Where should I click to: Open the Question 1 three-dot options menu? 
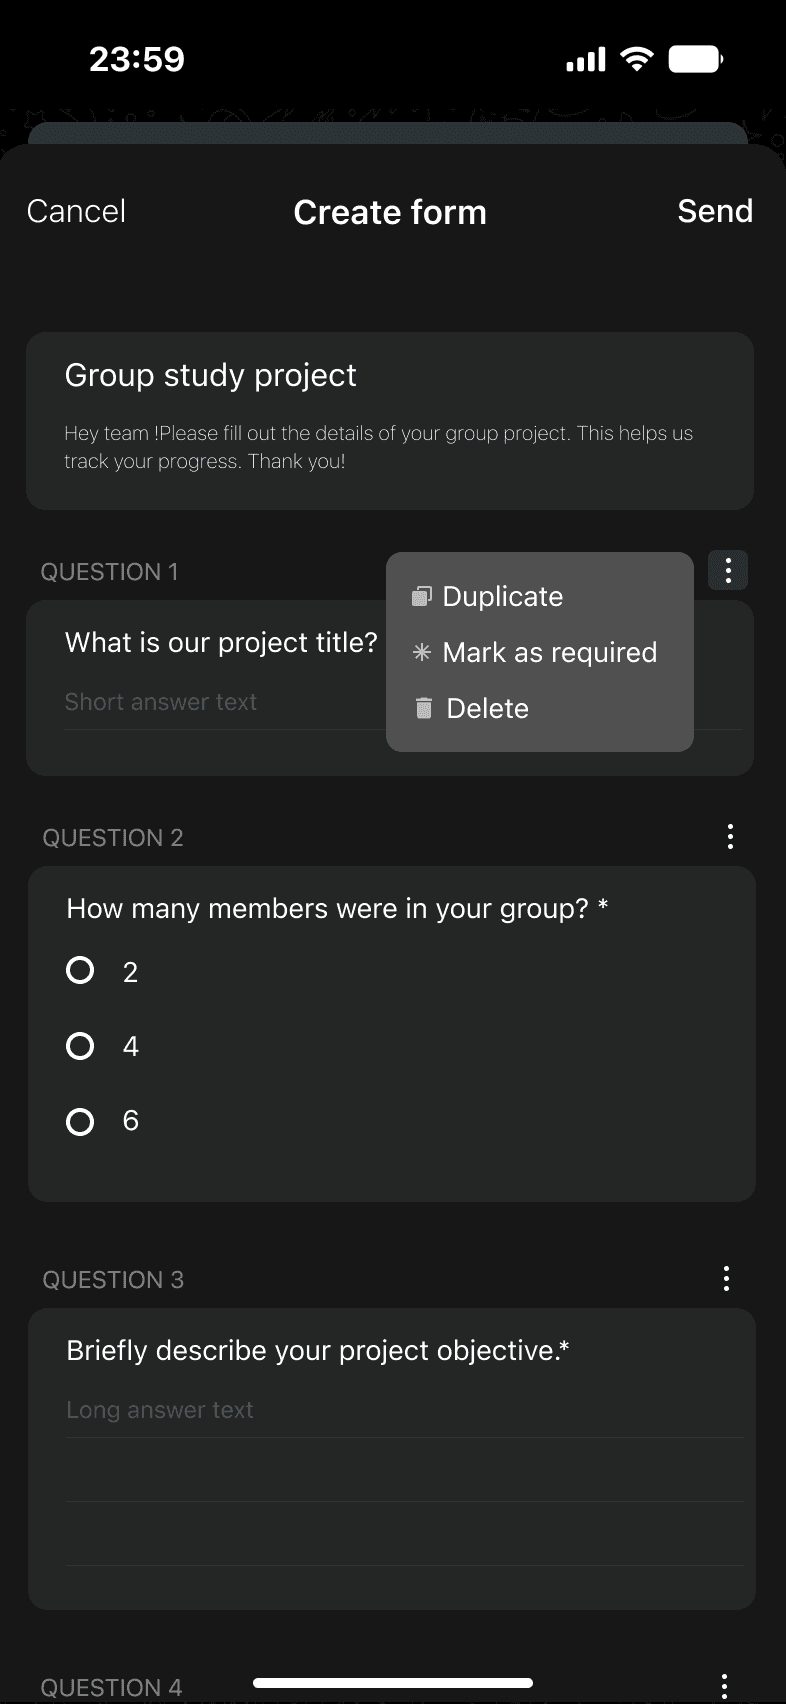tap(728, 571)
